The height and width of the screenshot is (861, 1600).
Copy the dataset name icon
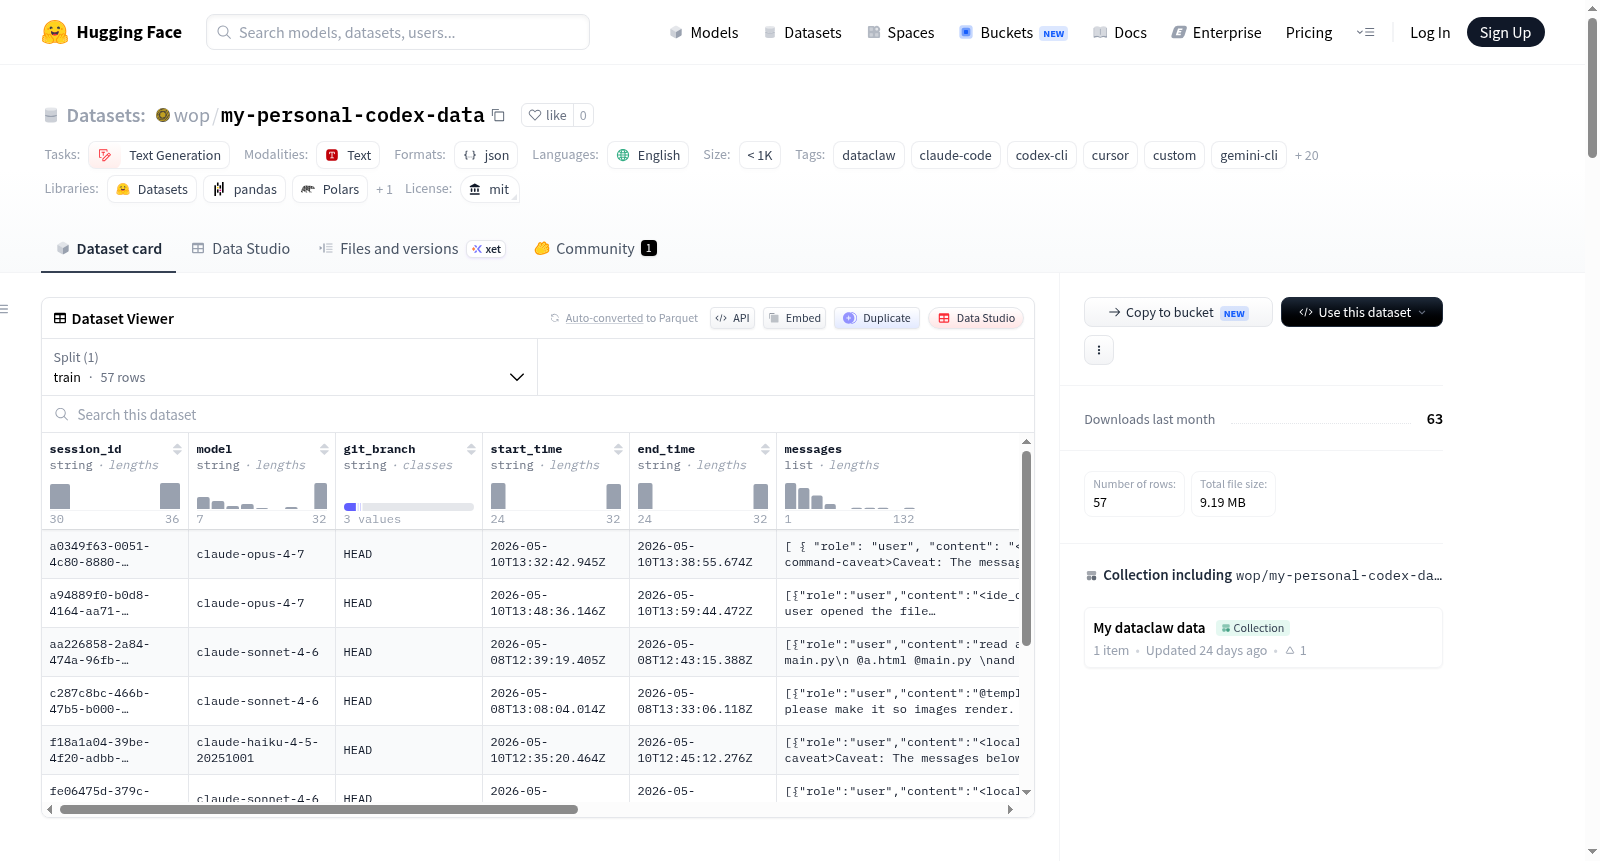point(498,115)
